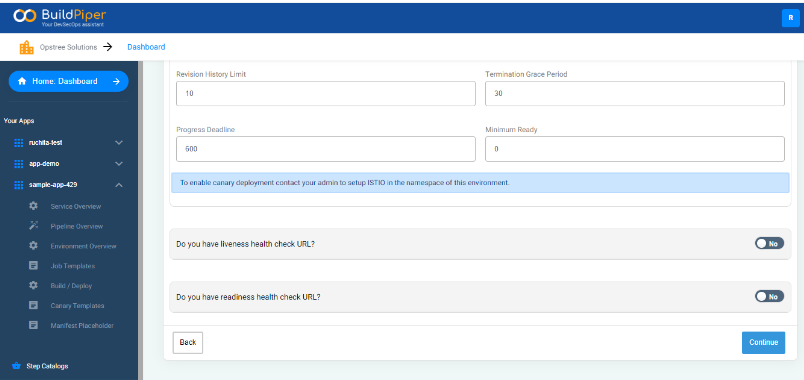This screenshot has width=804, height=380.
Task: Open Step Catalogs in the sidebar
Action: [x=47, y=366]
